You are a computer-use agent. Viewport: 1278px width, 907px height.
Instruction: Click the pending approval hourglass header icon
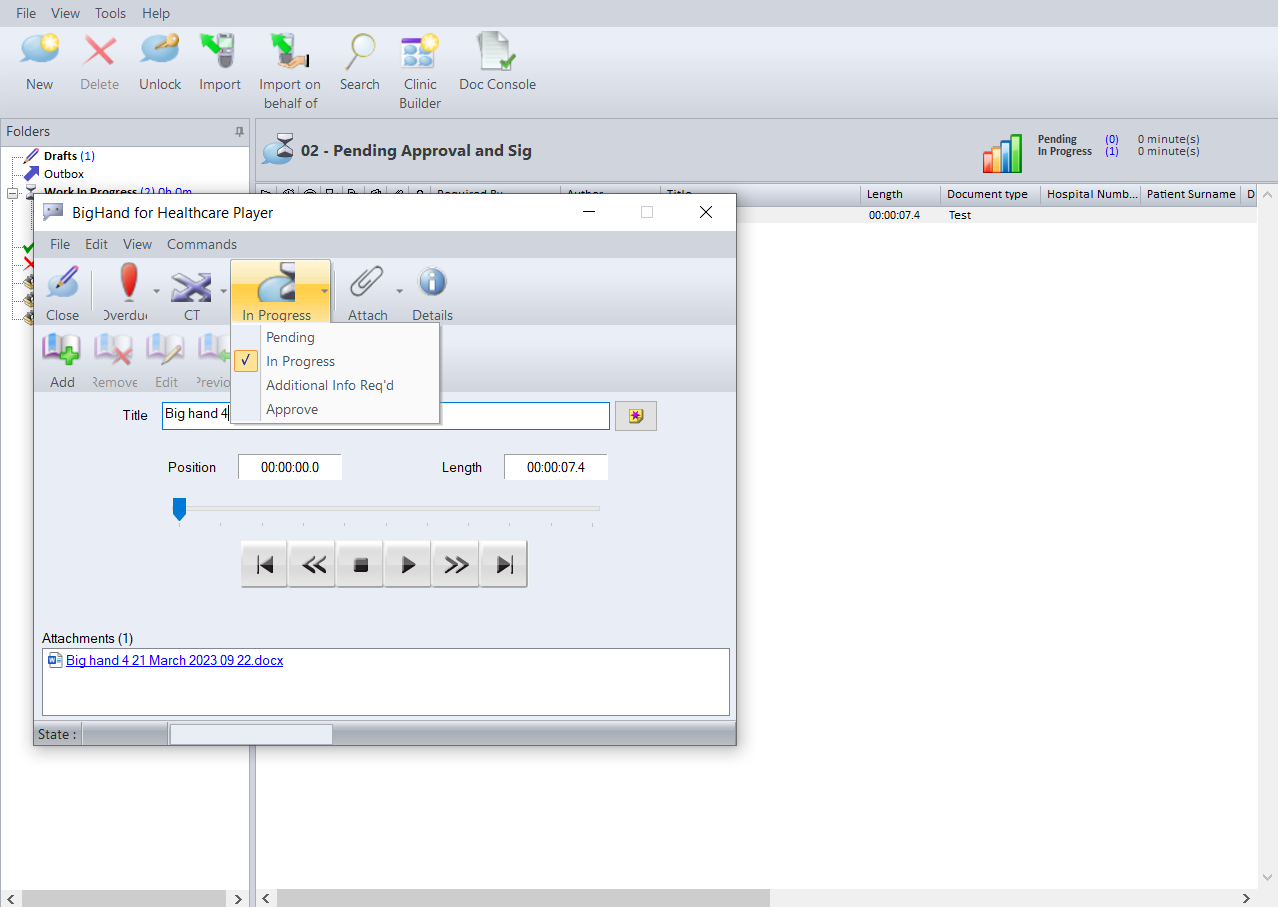tap(279, 150)
